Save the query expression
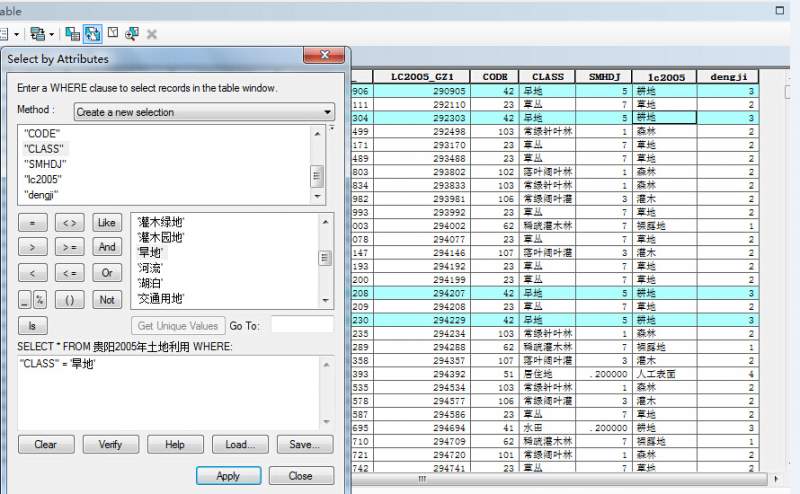The width and height of the screenshot is (800, 494). click(x=305, y=444)
